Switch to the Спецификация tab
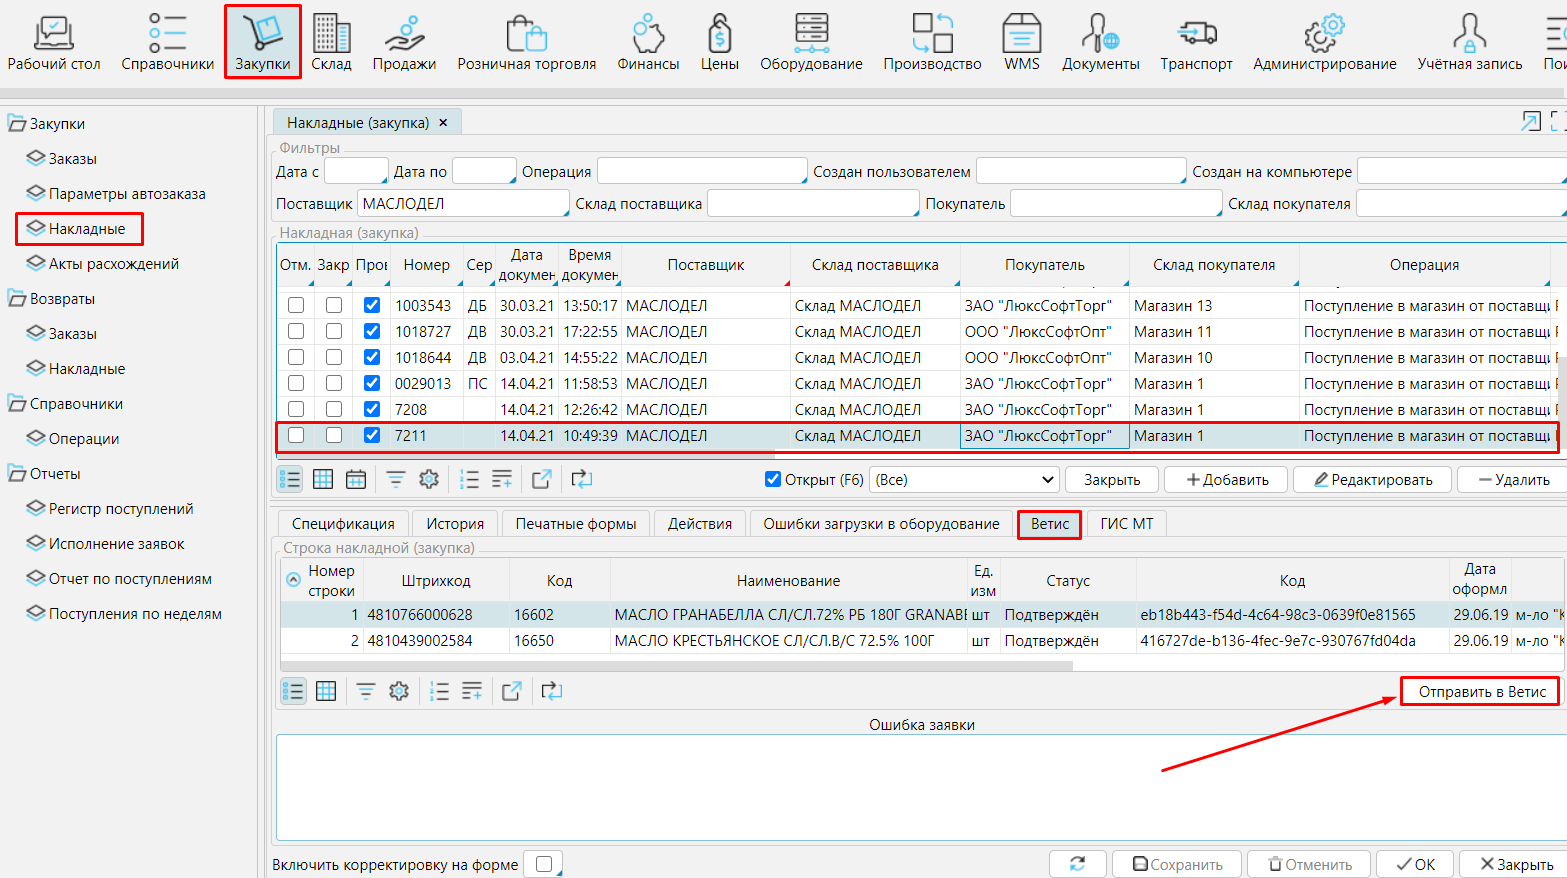 pos(343,524)
